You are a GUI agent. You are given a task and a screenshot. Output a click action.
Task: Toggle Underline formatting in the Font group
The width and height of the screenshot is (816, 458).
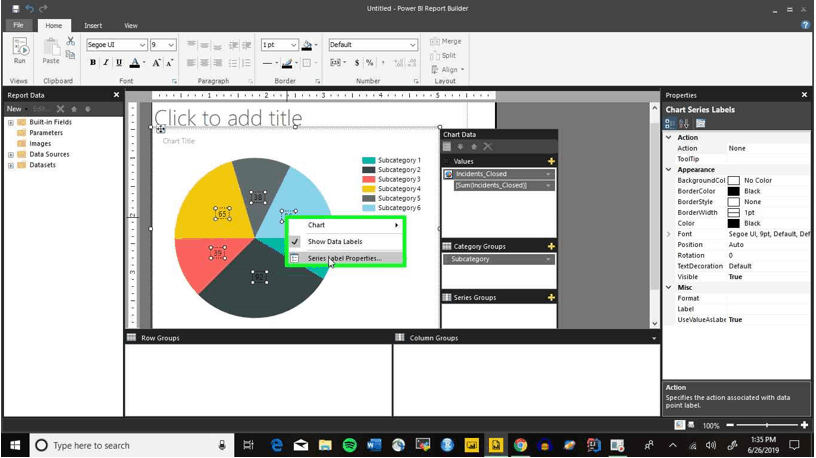coord(119,63)
